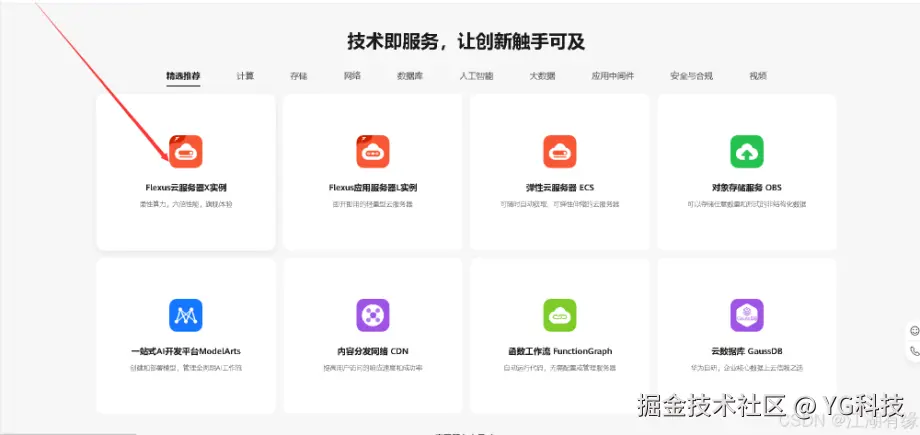Click the 弹性云服务器 ECS icon

560,151
